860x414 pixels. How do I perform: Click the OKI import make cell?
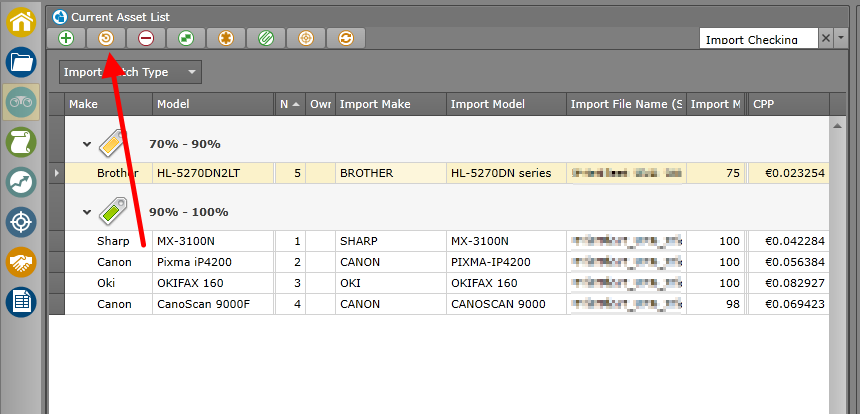(391, 283)
